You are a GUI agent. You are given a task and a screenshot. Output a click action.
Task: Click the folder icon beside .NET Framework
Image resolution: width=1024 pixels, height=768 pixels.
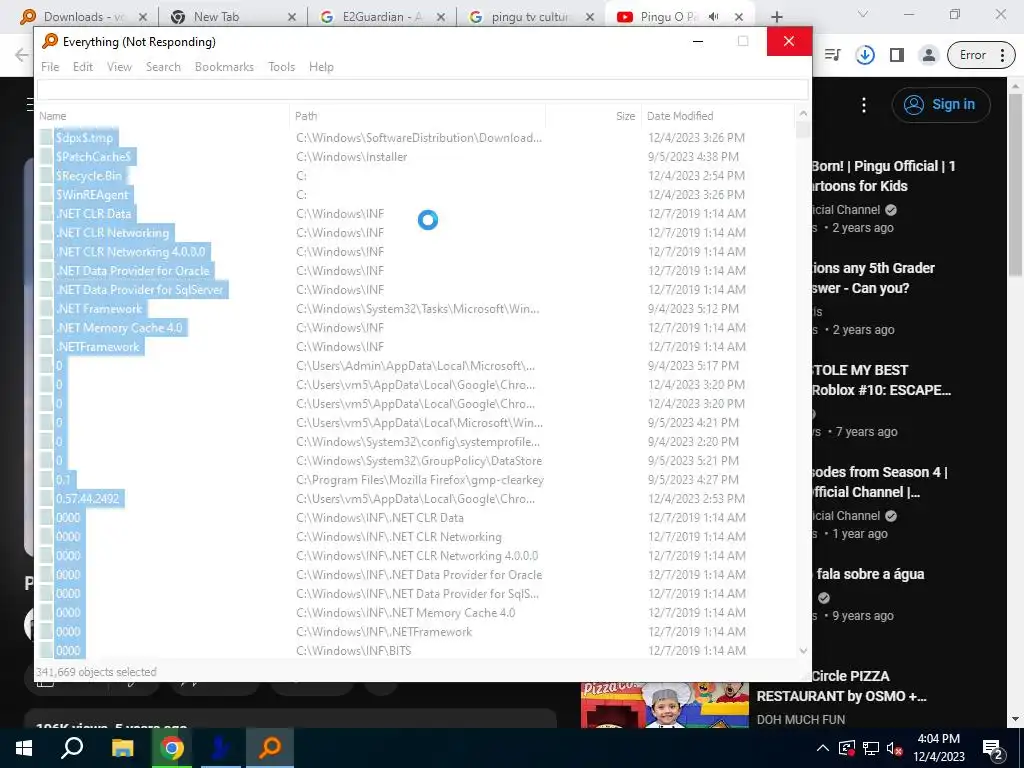[46, 309]
